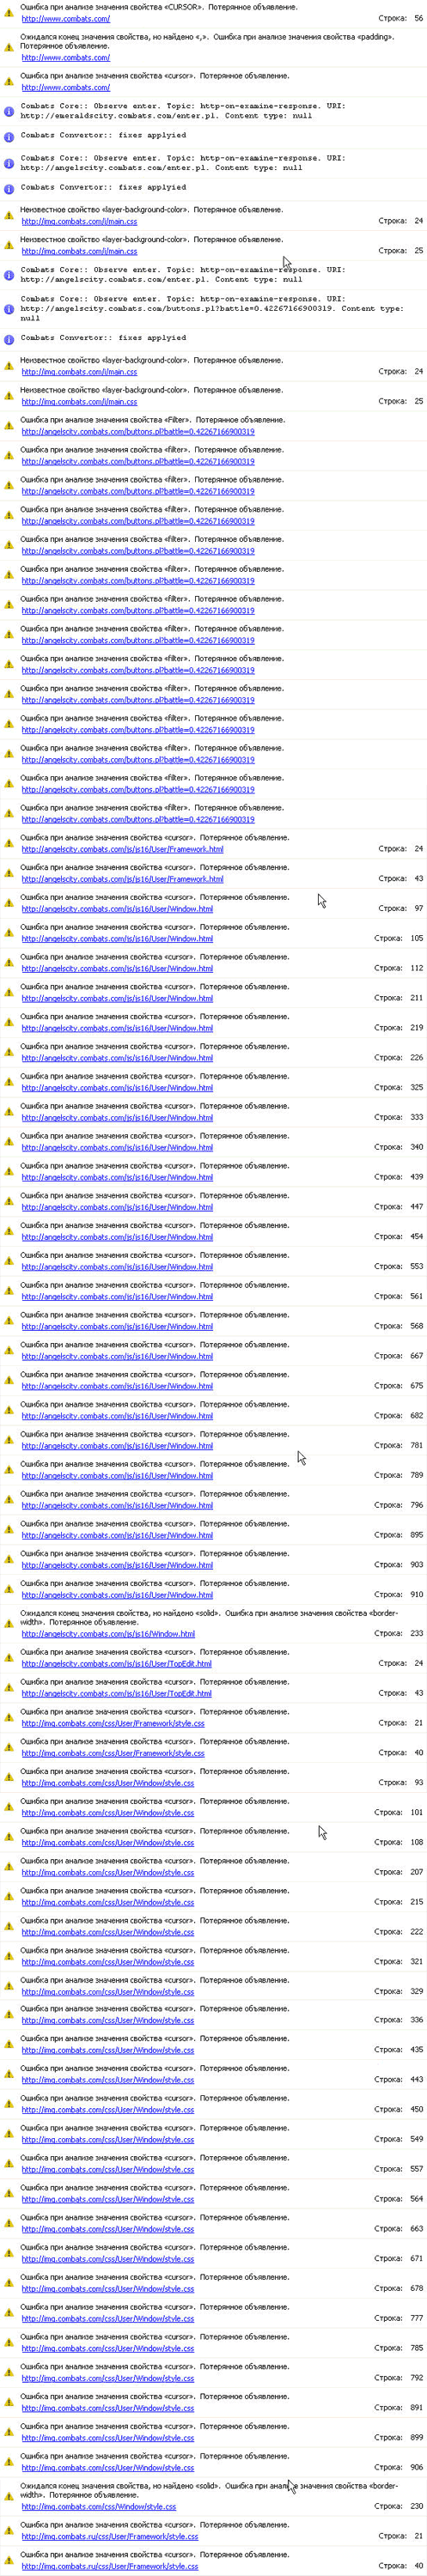Open js16/Window.html link in the Строка 233 row

coord(108,1634)
